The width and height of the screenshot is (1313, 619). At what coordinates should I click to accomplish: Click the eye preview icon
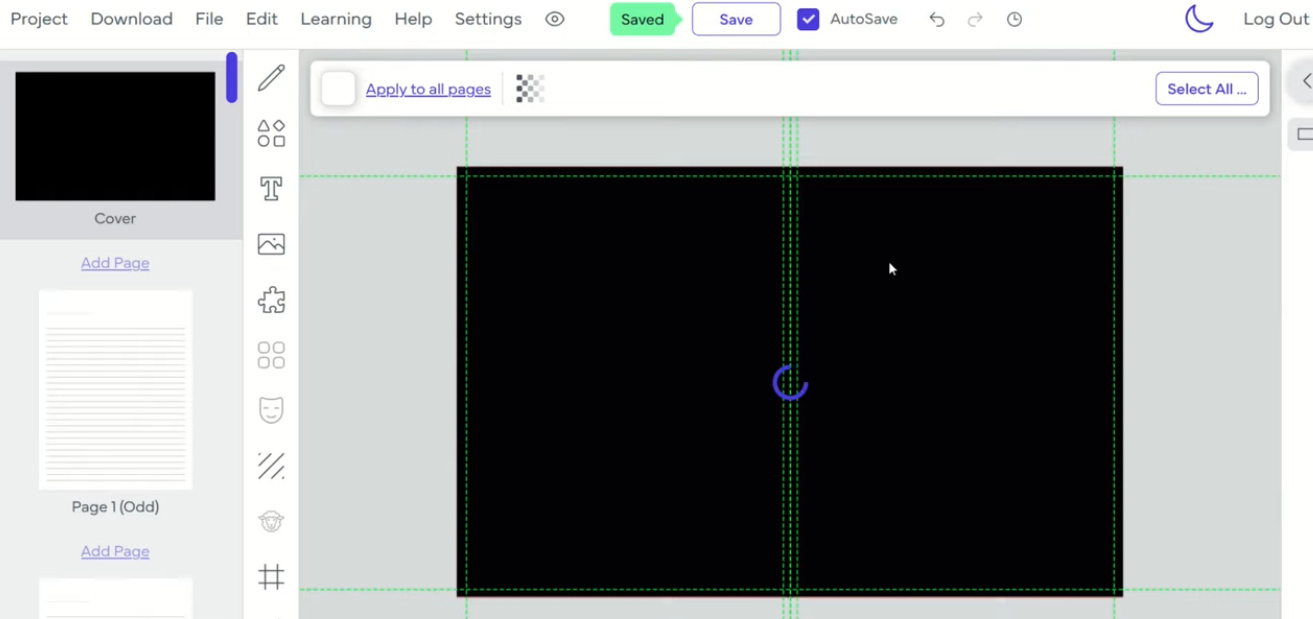555,19
